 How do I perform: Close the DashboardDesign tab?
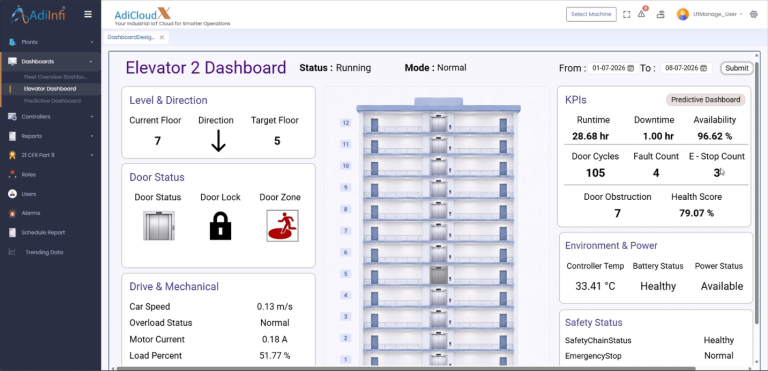coord(162,37)
